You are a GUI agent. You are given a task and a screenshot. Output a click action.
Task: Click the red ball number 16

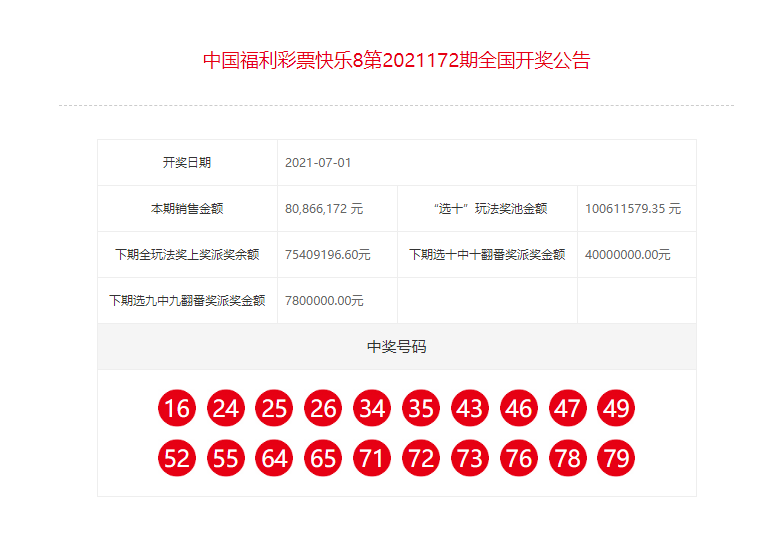[177, 408]
